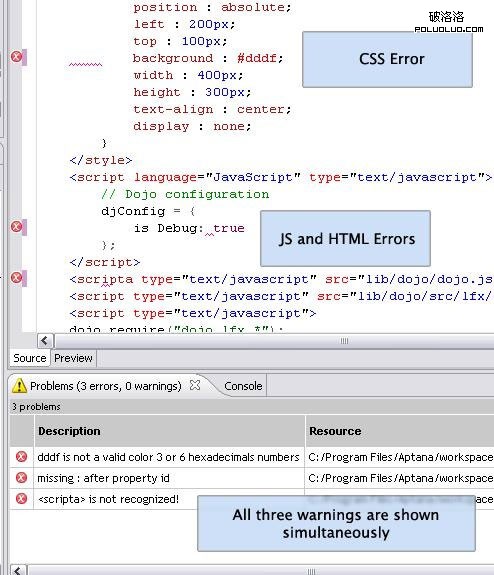Click error icon for <scripta> is not recognized
Screen dimensions: 494x575
coord(21,498)
